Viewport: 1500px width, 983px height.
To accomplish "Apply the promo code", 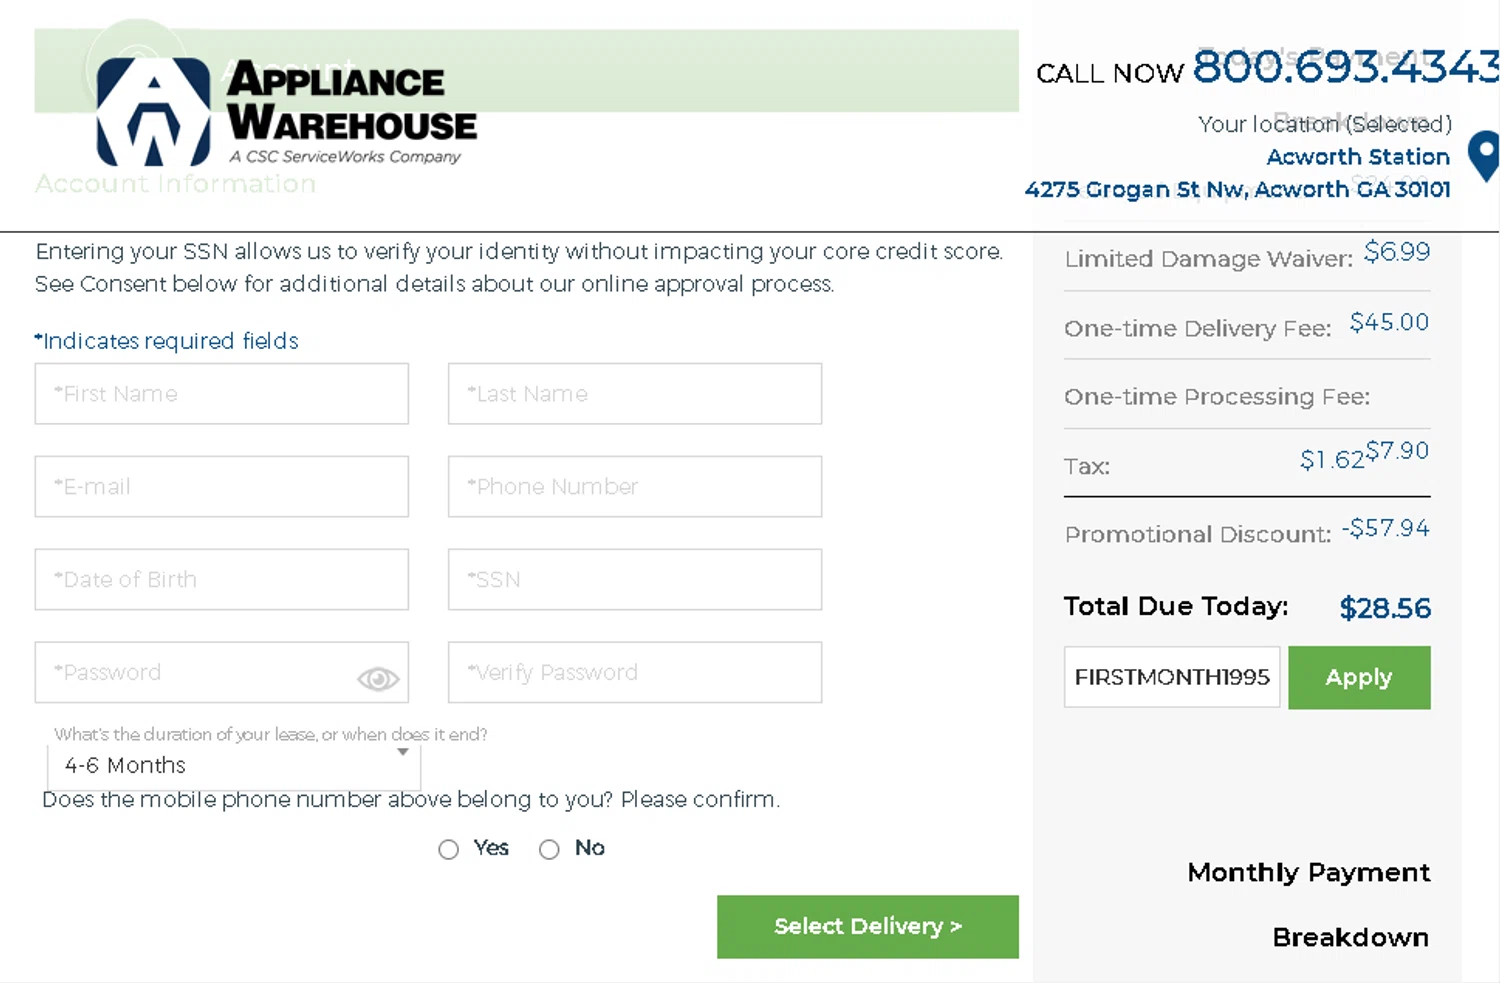I will pyautogui.click(x=1358, y=677).
